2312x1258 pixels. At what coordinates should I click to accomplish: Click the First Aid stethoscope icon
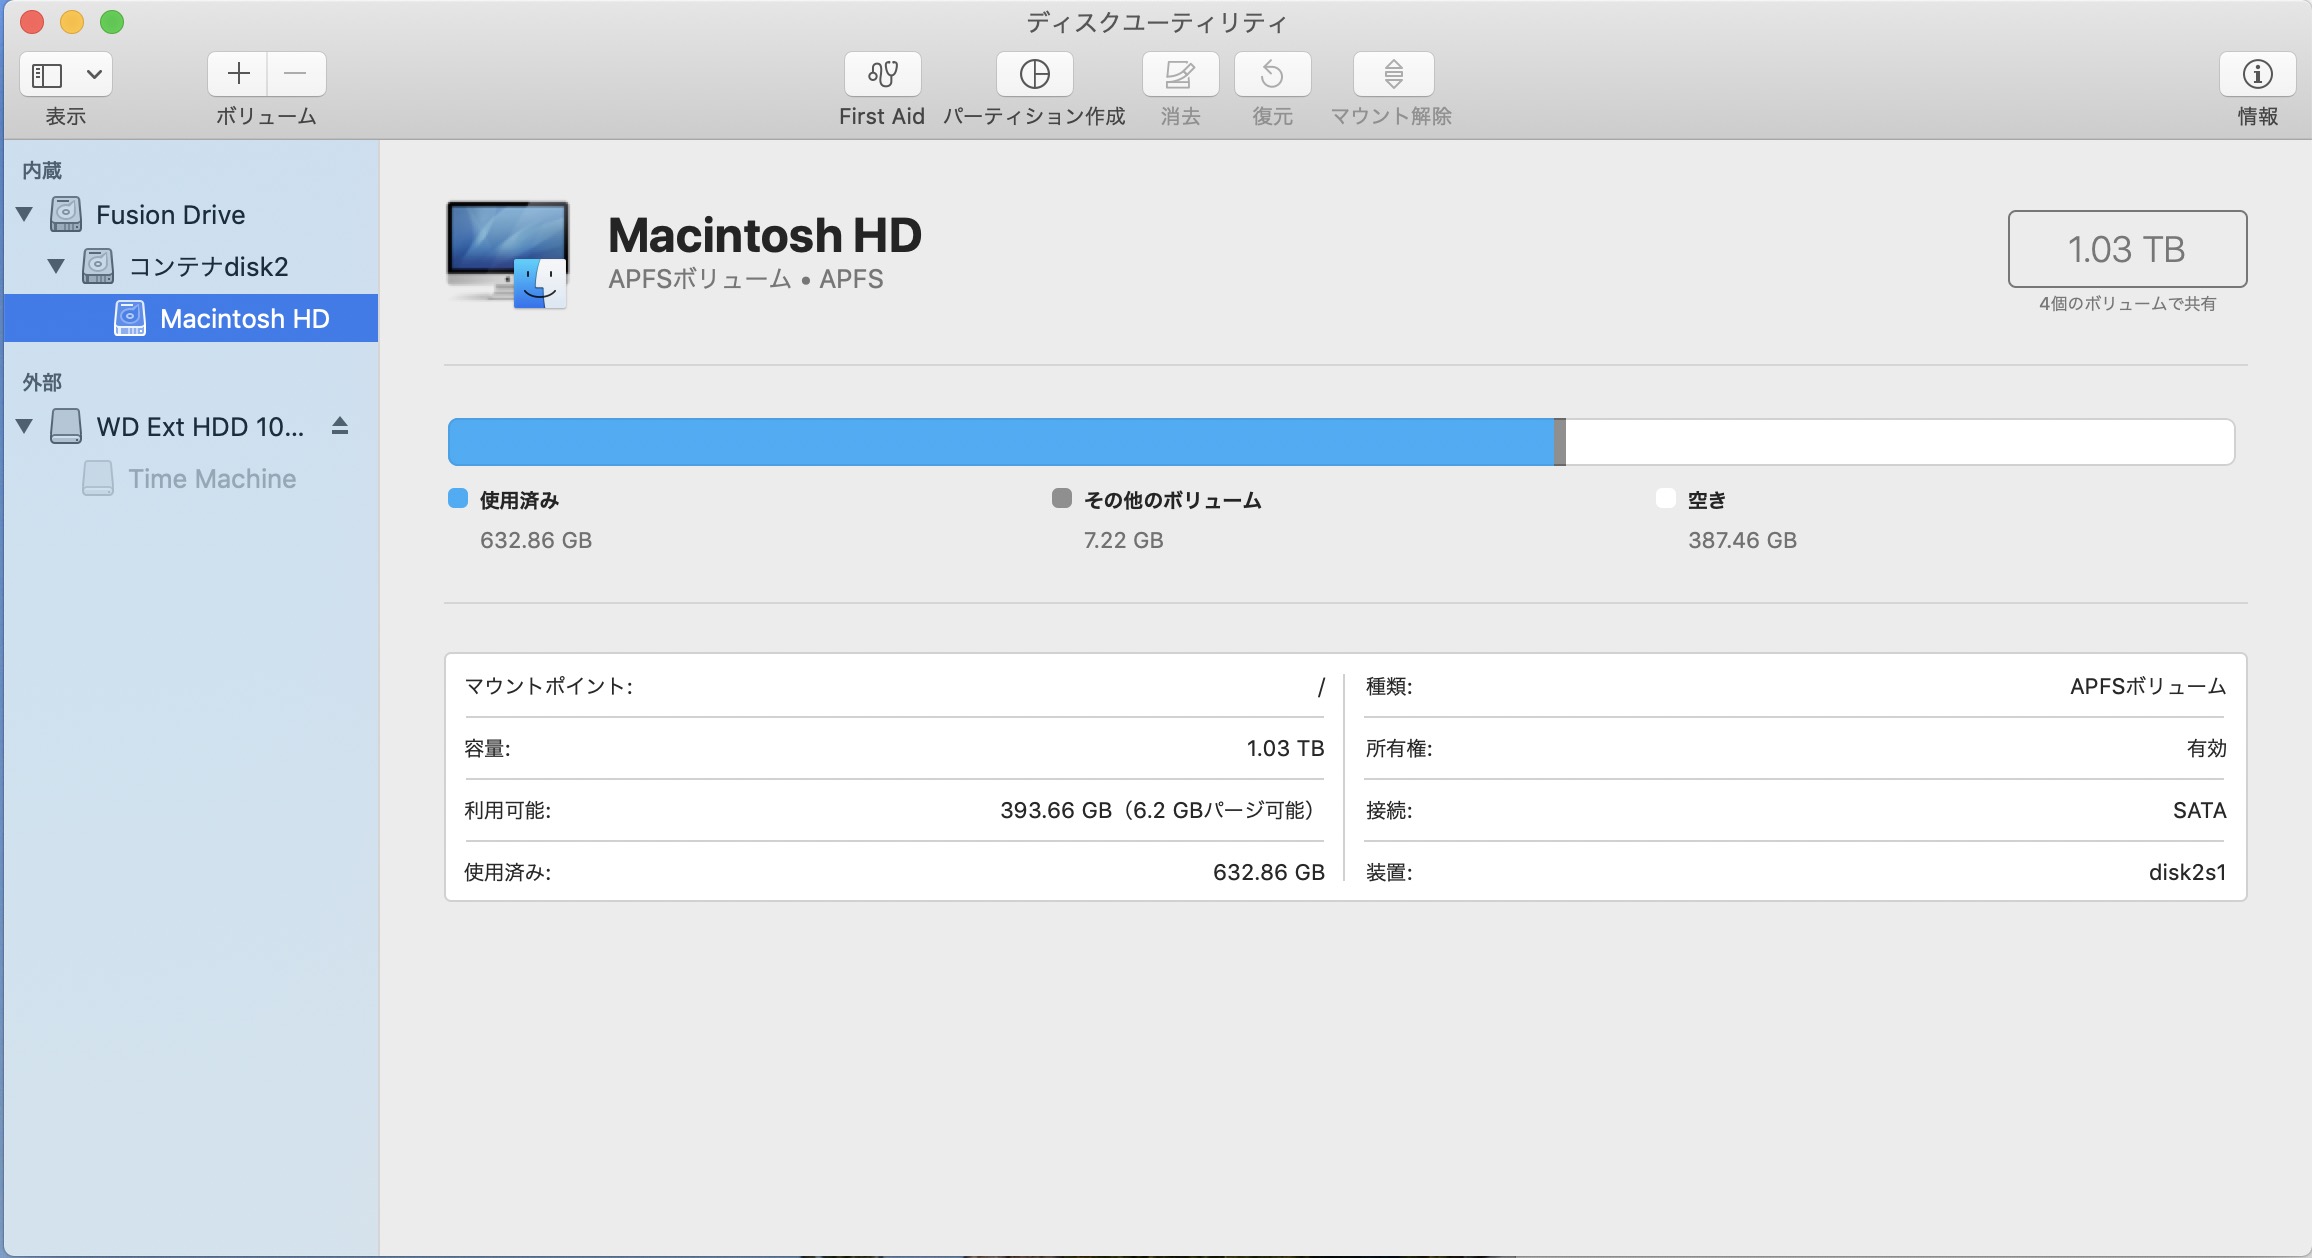[x=882, y=74]
